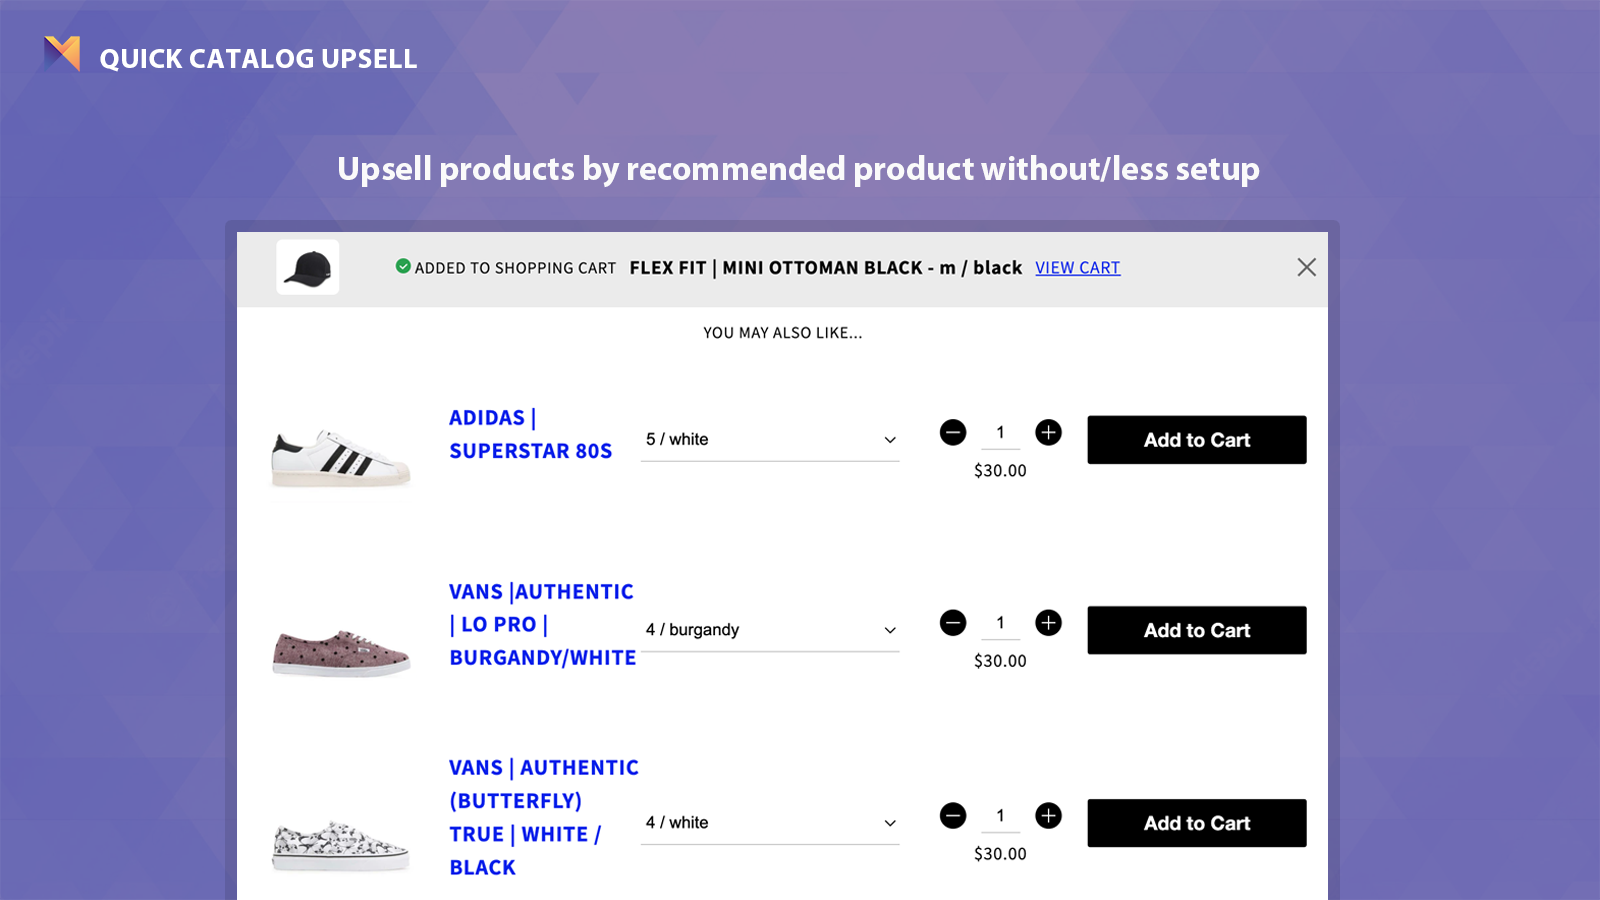Open the VIEW CART link
The image size is (1600, 900).
pyautogui.click(x=1077, y=267)
